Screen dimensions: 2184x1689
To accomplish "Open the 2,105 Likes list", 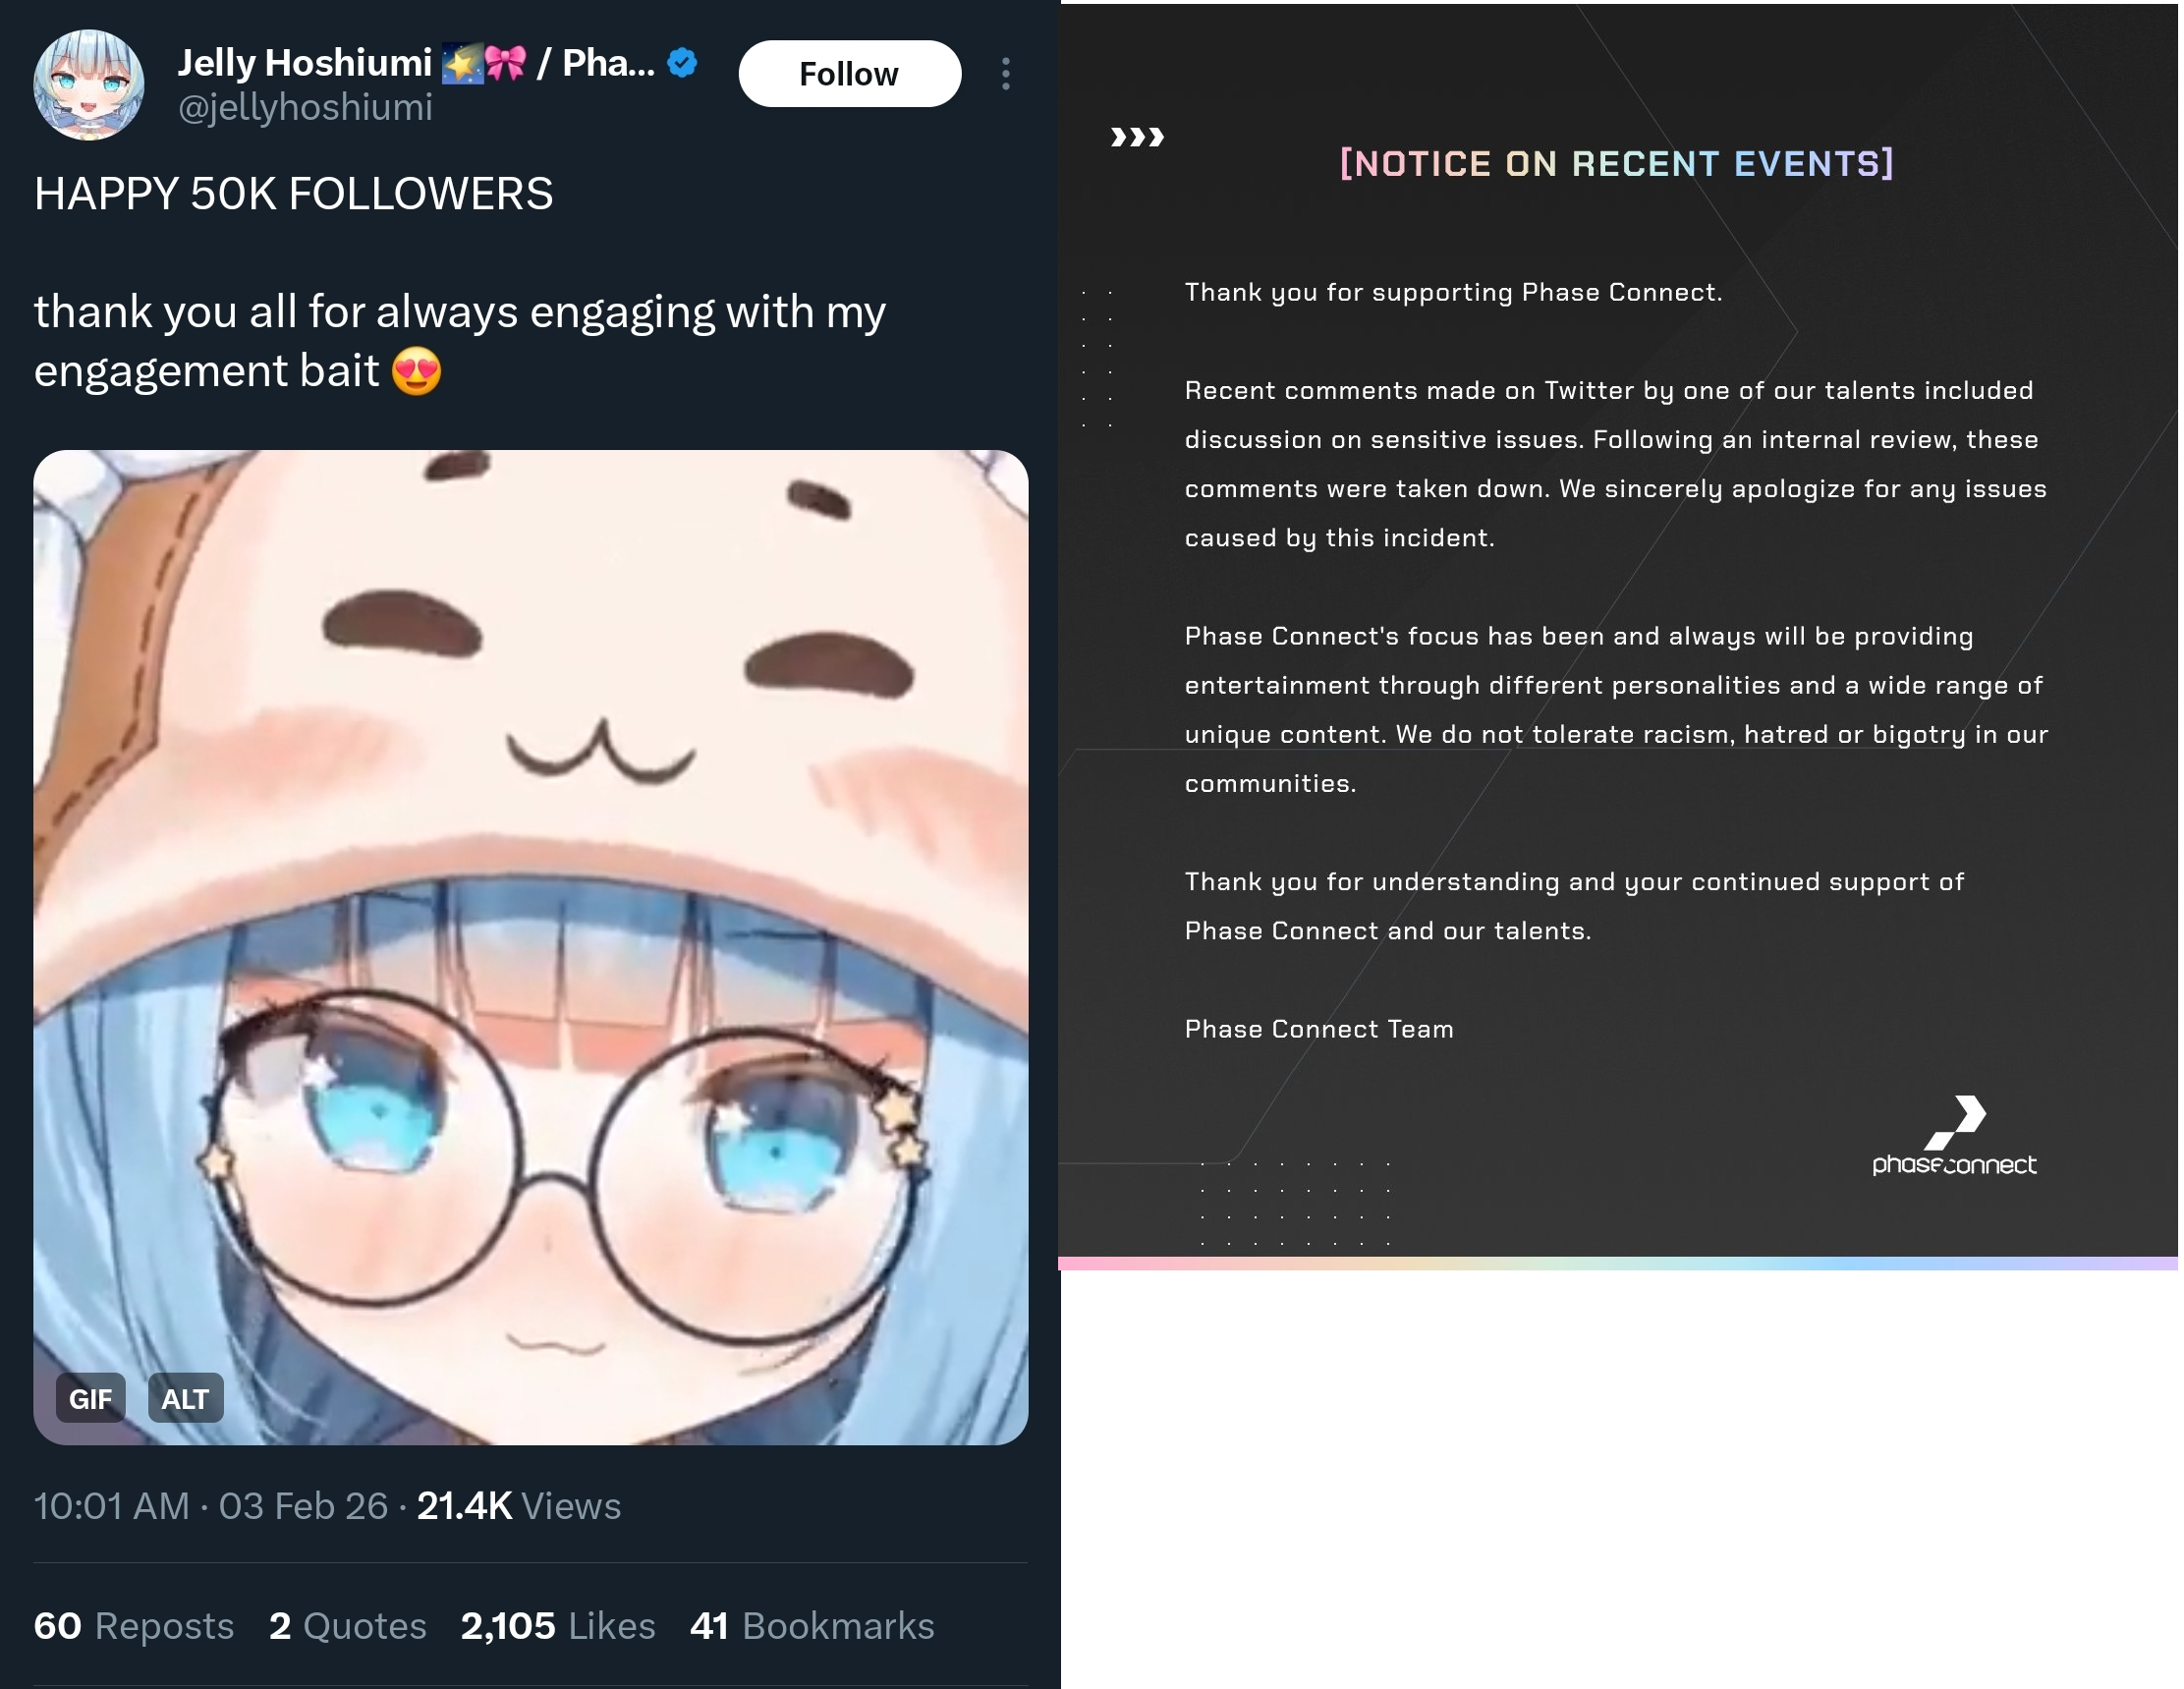I will pyautogui.click(x=558, y=1626).
